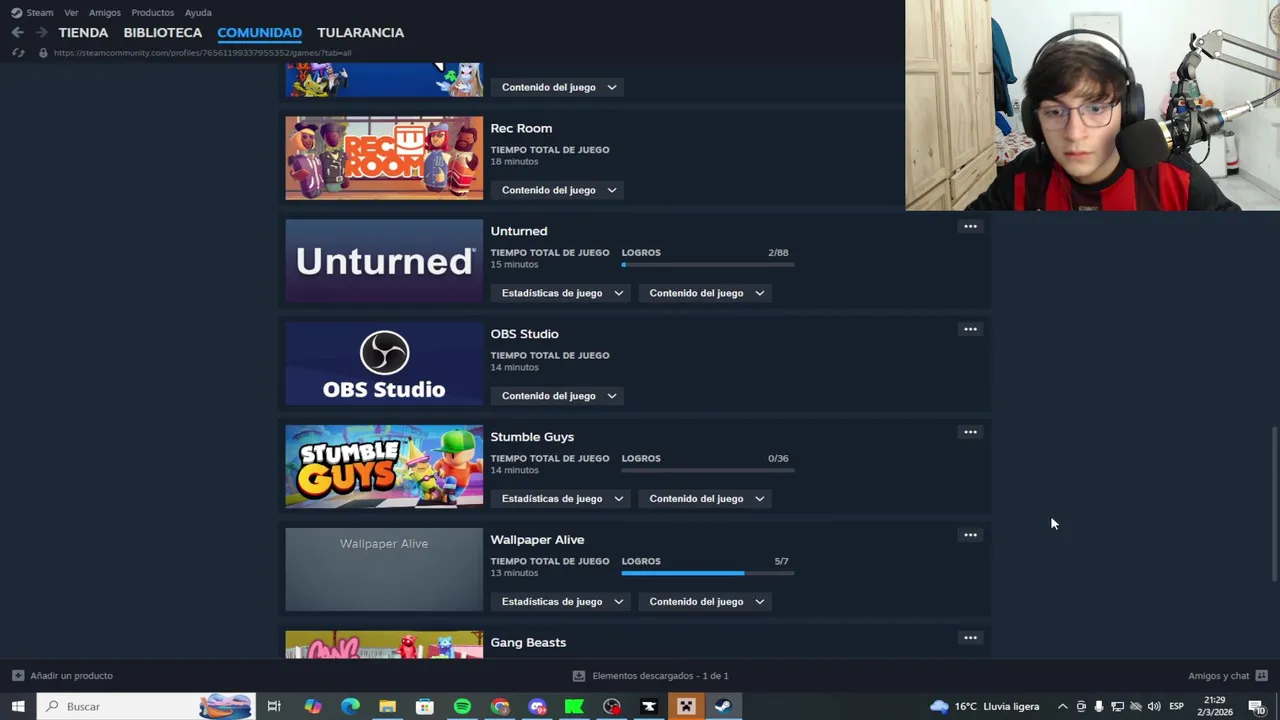Open the Ayuda menu
The height and width of the screenshot is (720, 1280).
point(198,13)
